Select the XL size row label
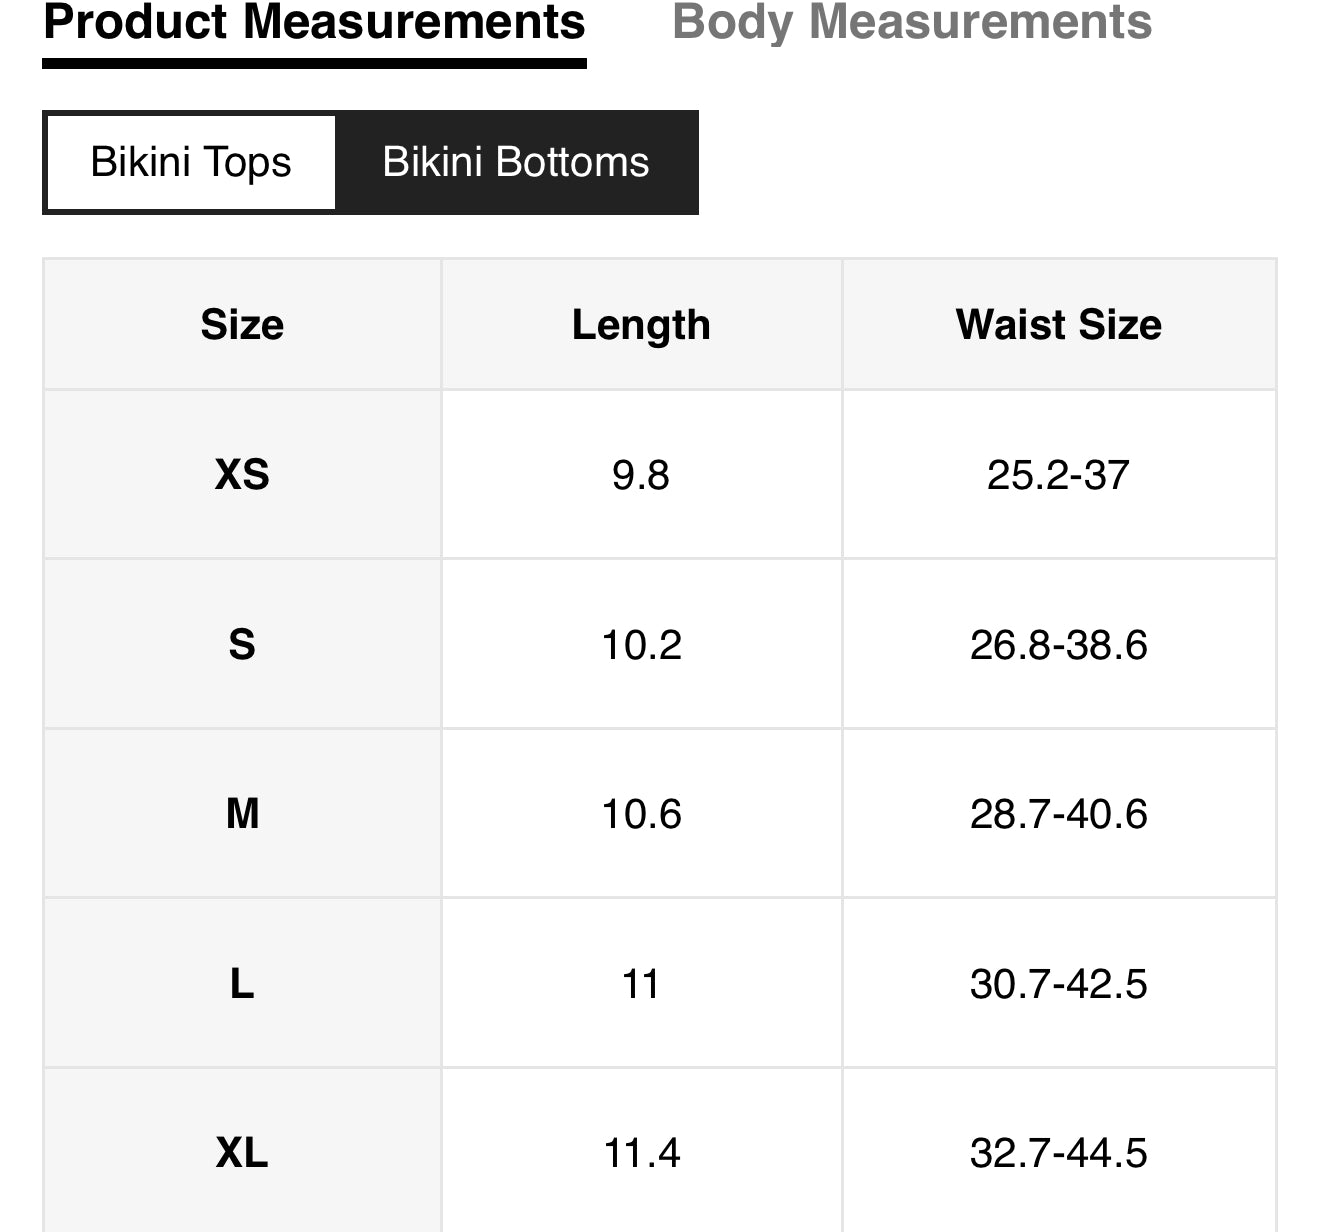This screenshot has height=1232, width=1320. pos(242,1152)
